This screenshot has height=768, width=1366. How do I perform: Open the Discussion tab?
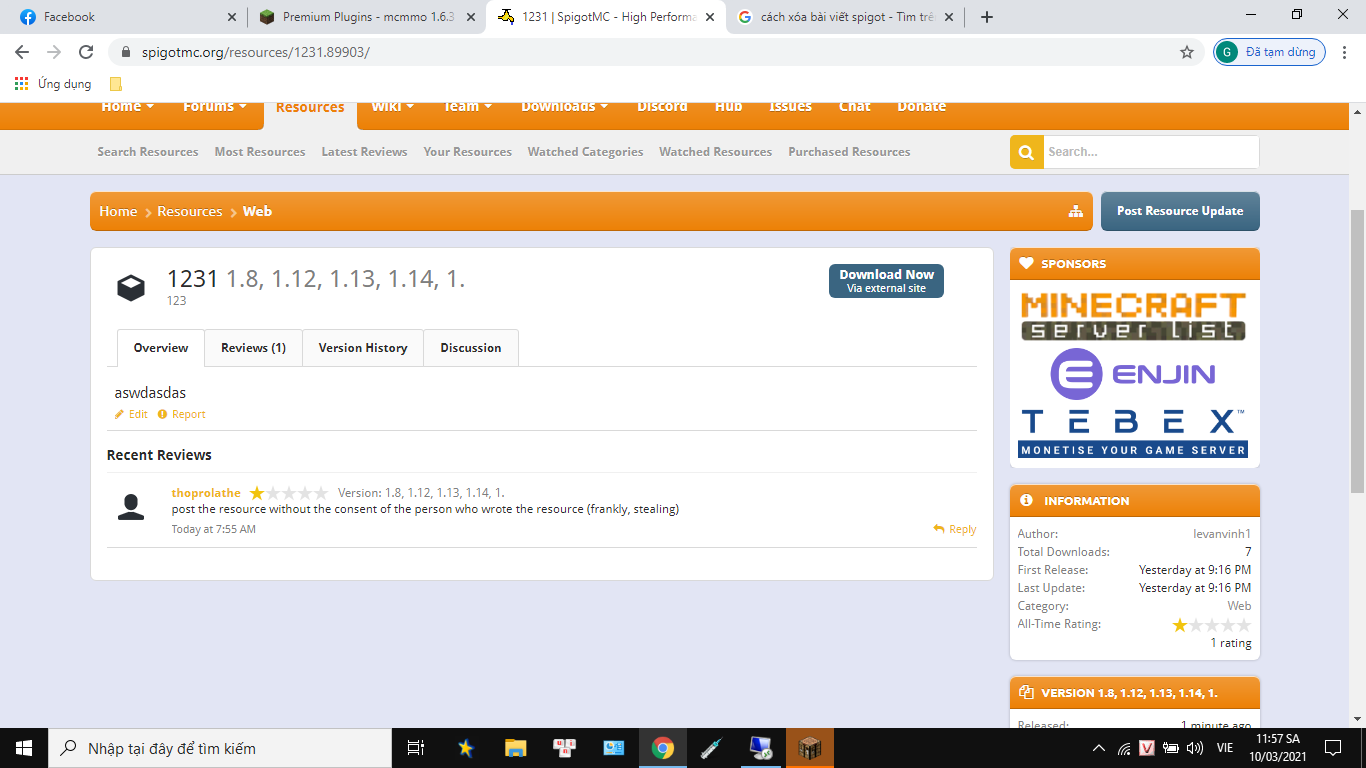click(x=471, y=348)
